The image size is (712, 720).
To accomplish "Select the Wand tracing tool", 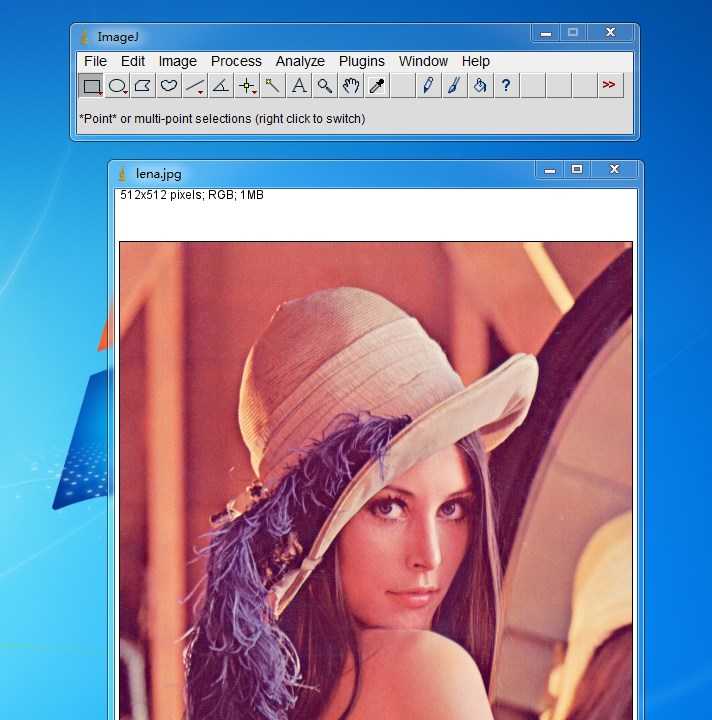I will 273,85.
